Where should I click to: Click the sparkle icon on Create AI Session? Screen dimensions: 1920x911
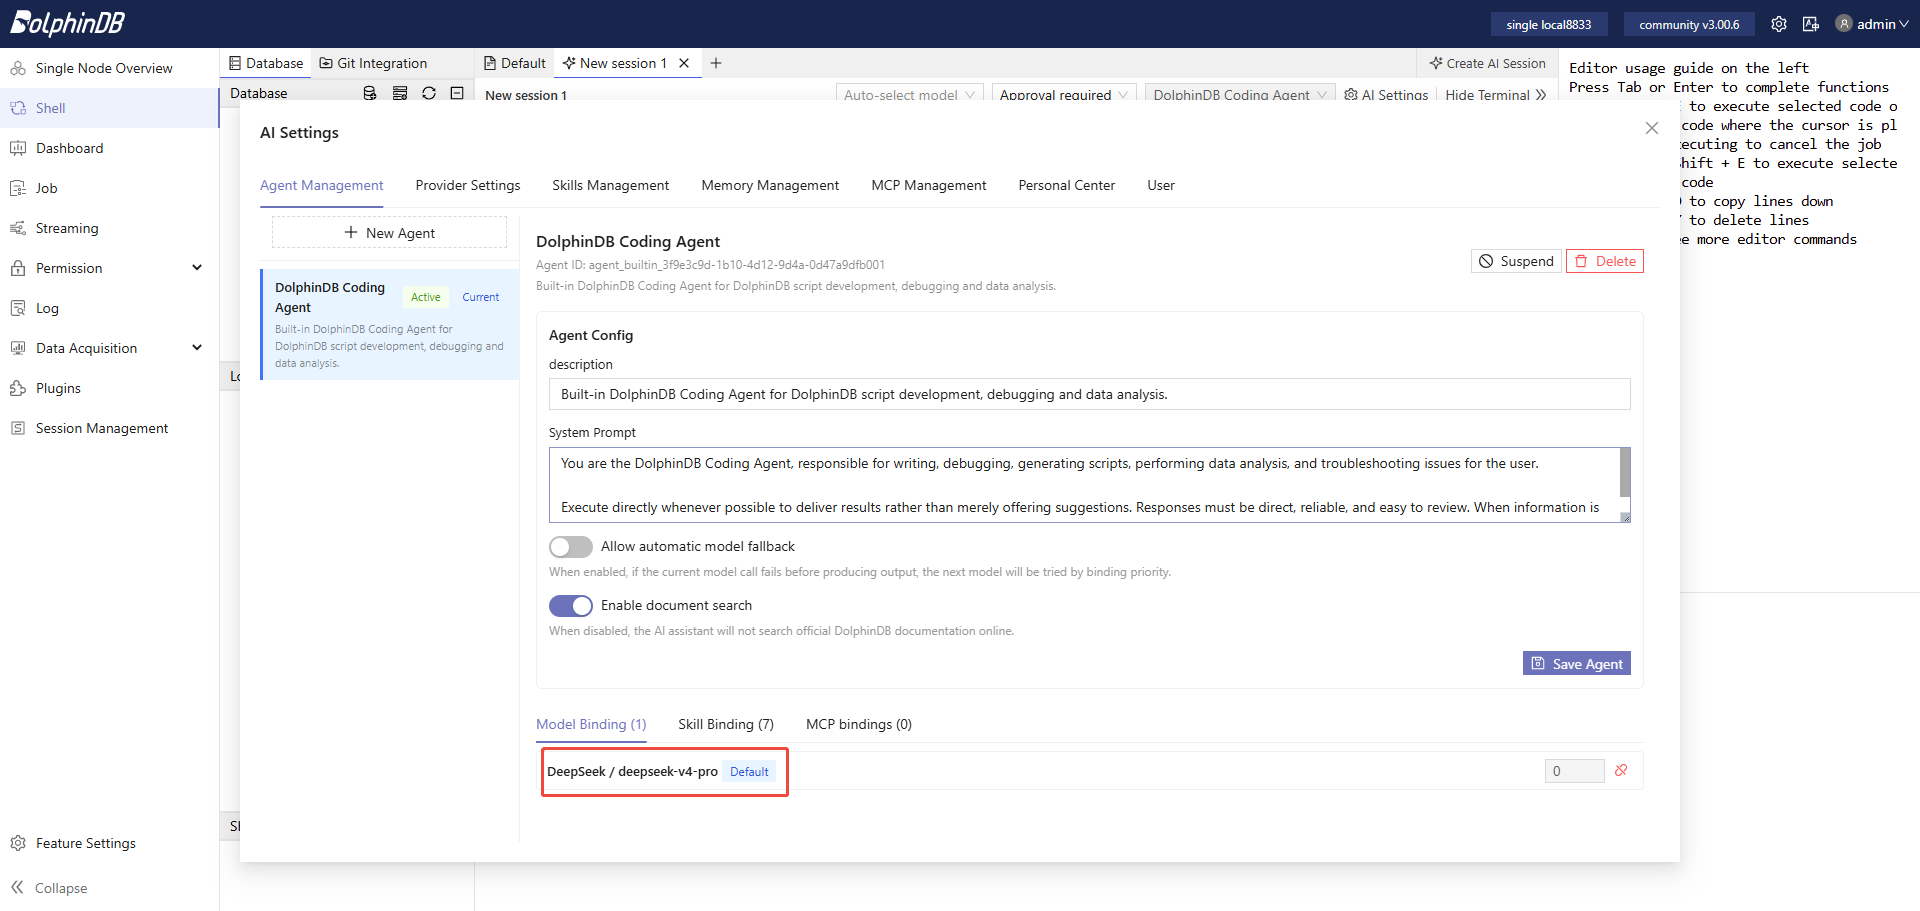[x=1436, y=63]
